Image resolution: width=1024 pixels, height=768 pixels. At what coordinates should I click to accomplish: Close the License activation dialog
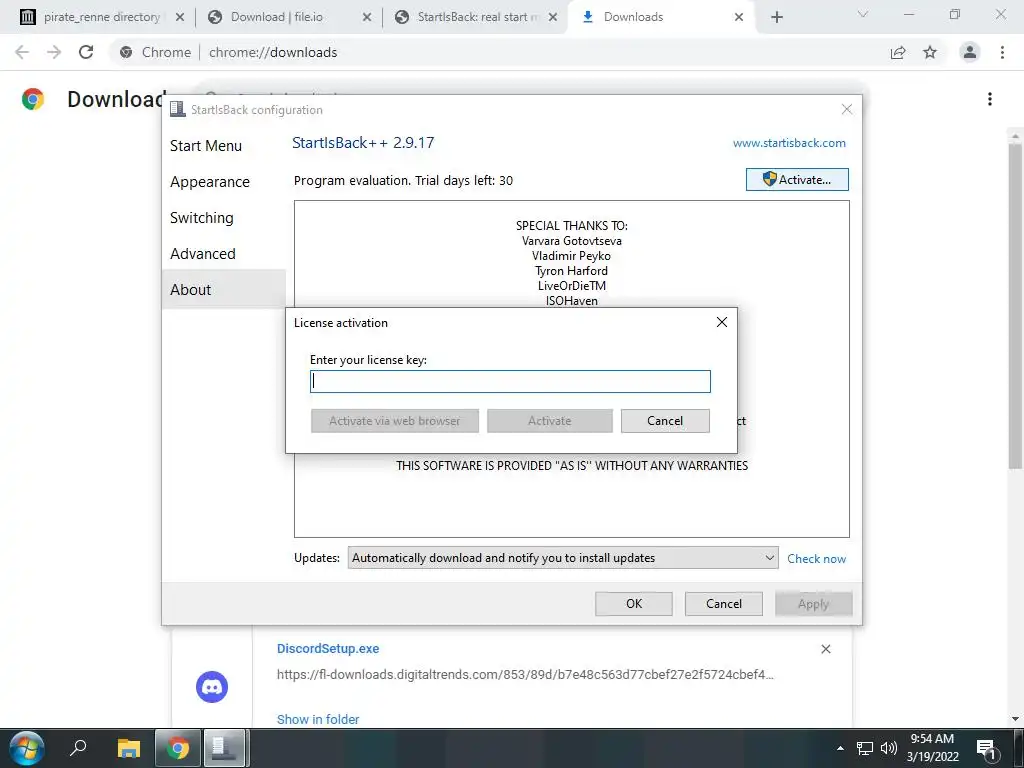pyautogui.click(x=722, y=322)
